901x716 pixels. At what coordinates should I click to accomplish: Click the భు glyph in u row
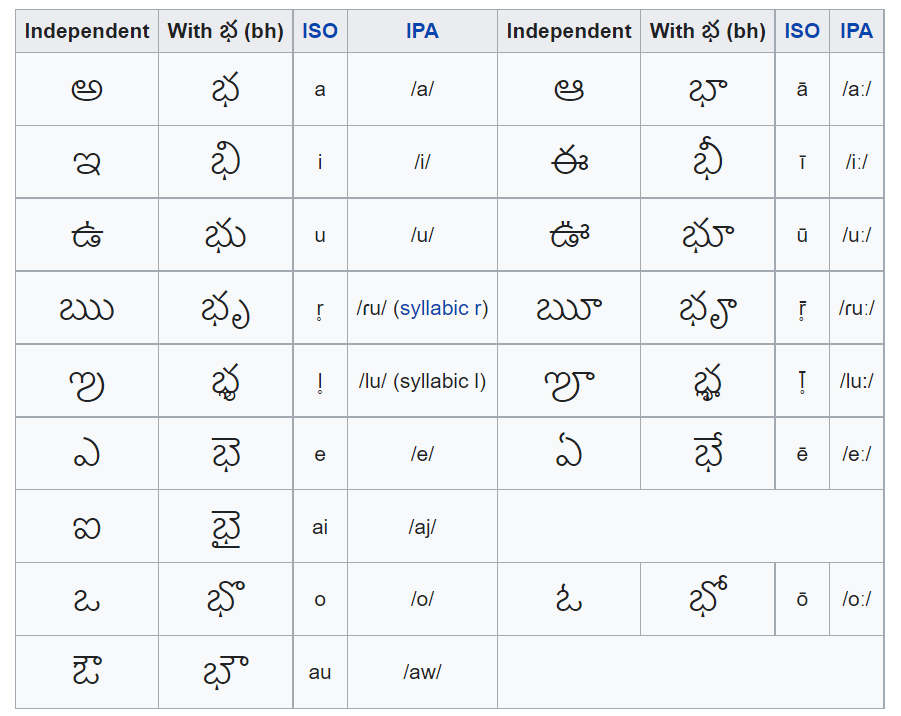tap(225, 235)
